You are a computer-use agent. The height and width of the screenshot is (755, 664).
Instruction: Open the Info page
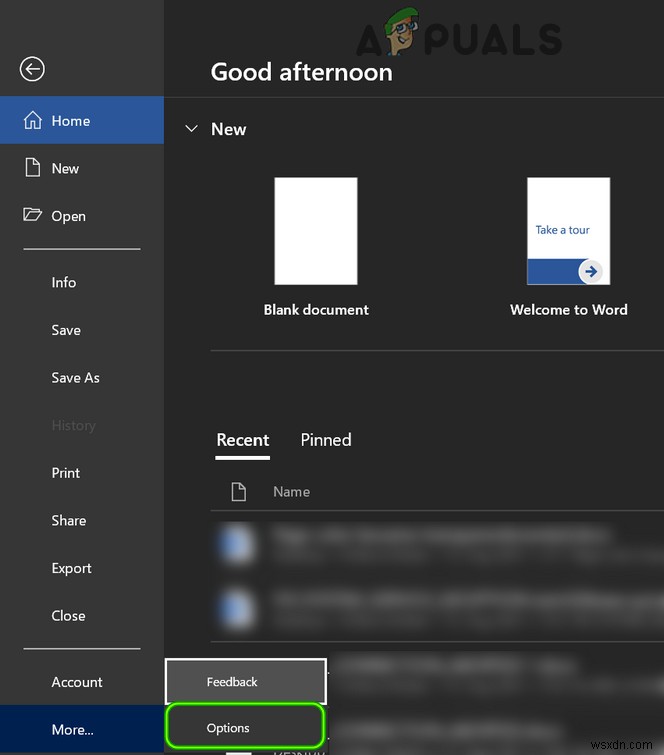(82, 282)
